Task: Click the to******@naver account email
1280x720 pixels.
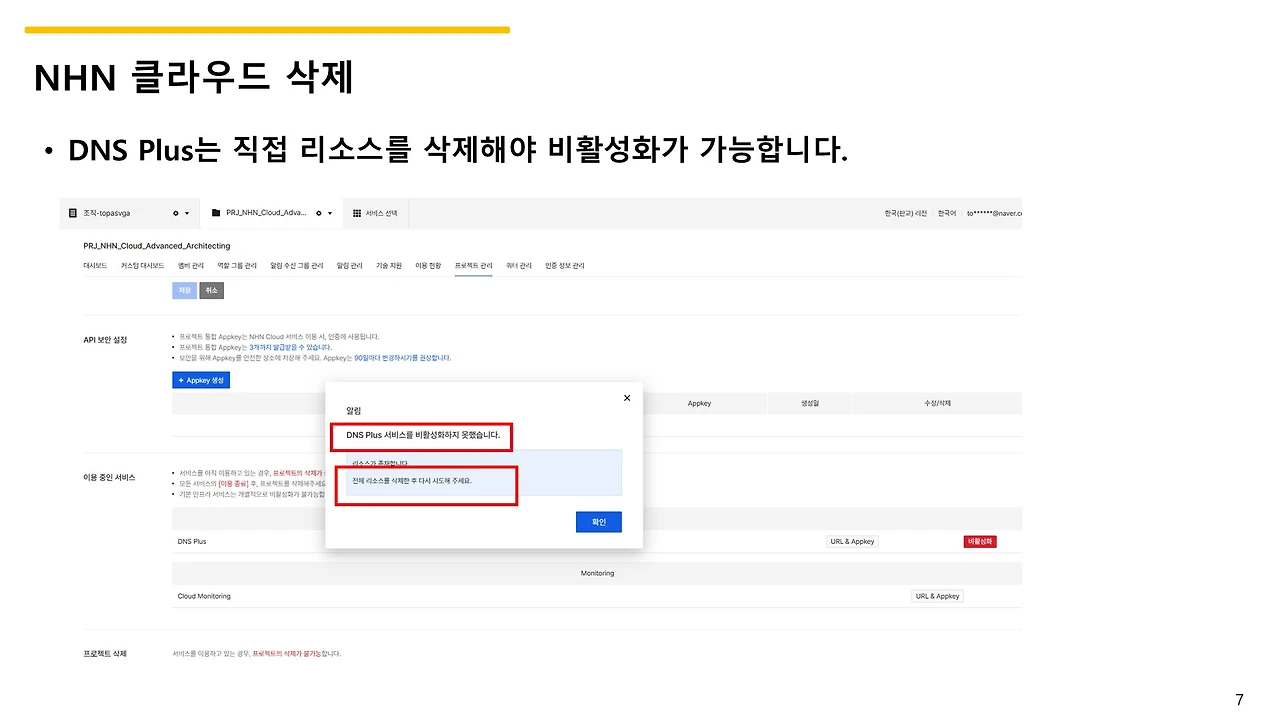Action: [x=994, y=213]
